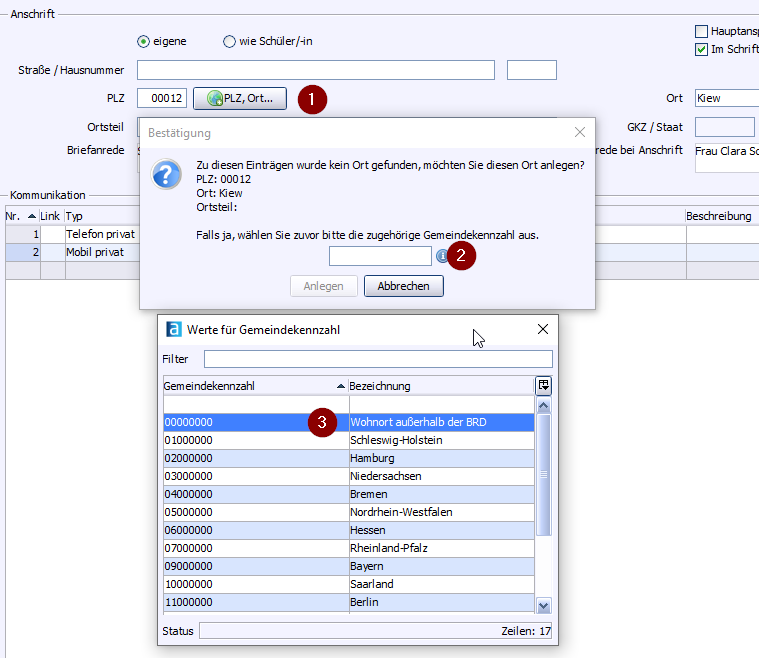Click the info icon beside Gemeindekennzahl field
This screenshot has height=658, width=759.
coord(442,256)
